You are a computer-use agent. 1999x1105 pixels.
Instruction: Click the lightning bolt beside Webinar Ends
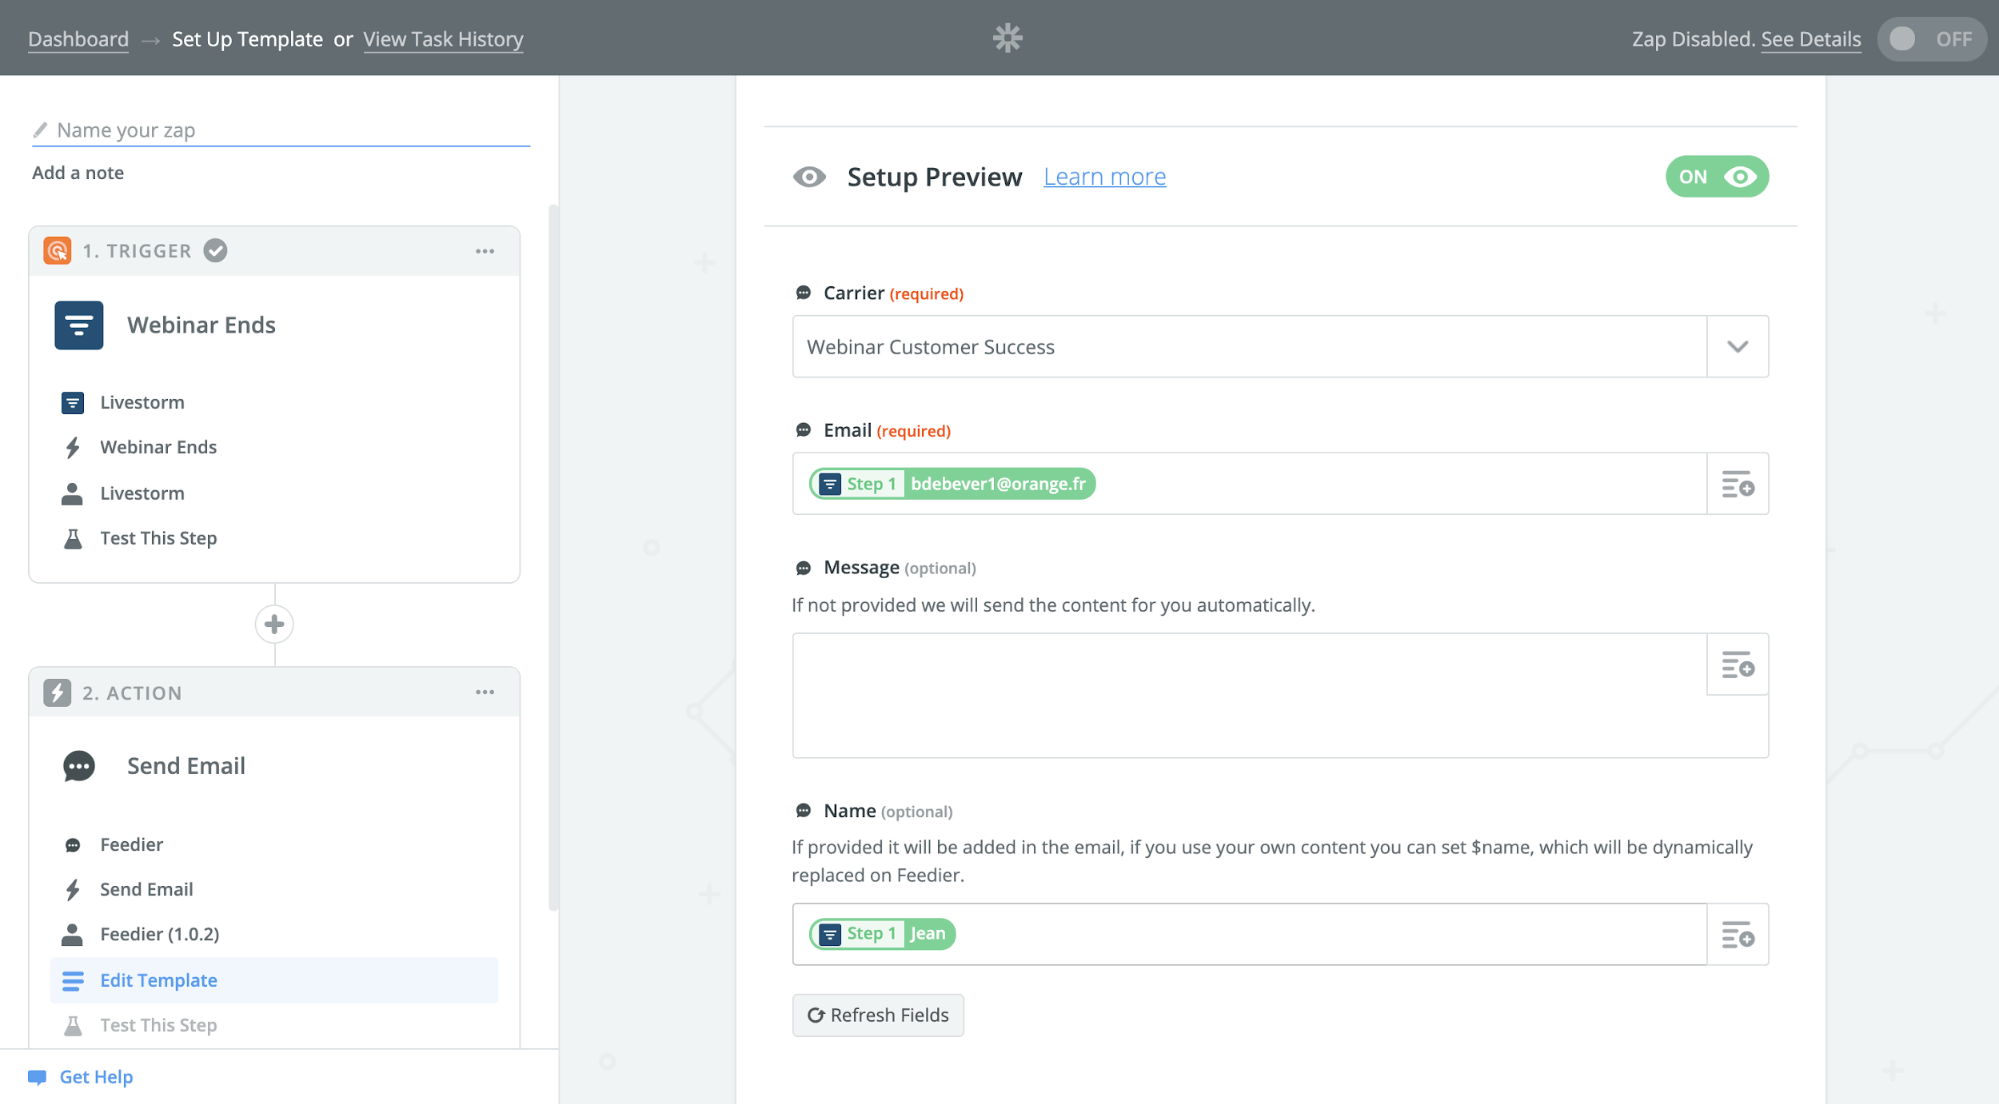point(72,448)
